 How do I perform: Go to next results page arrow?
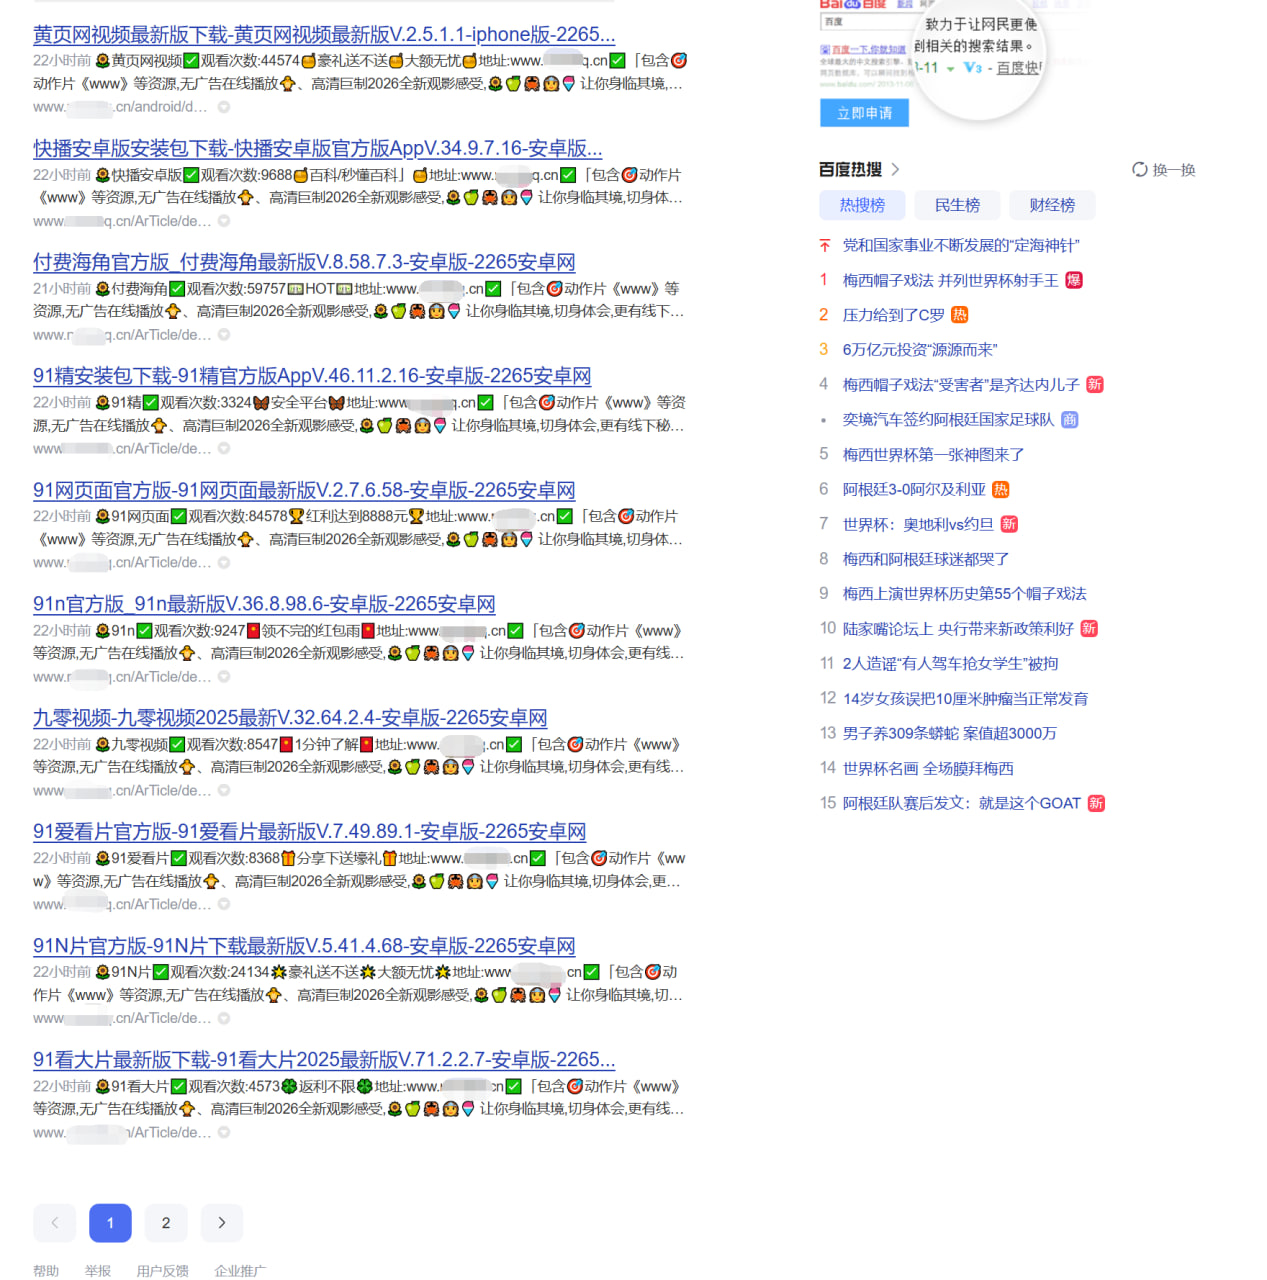tap(222, 1223)
